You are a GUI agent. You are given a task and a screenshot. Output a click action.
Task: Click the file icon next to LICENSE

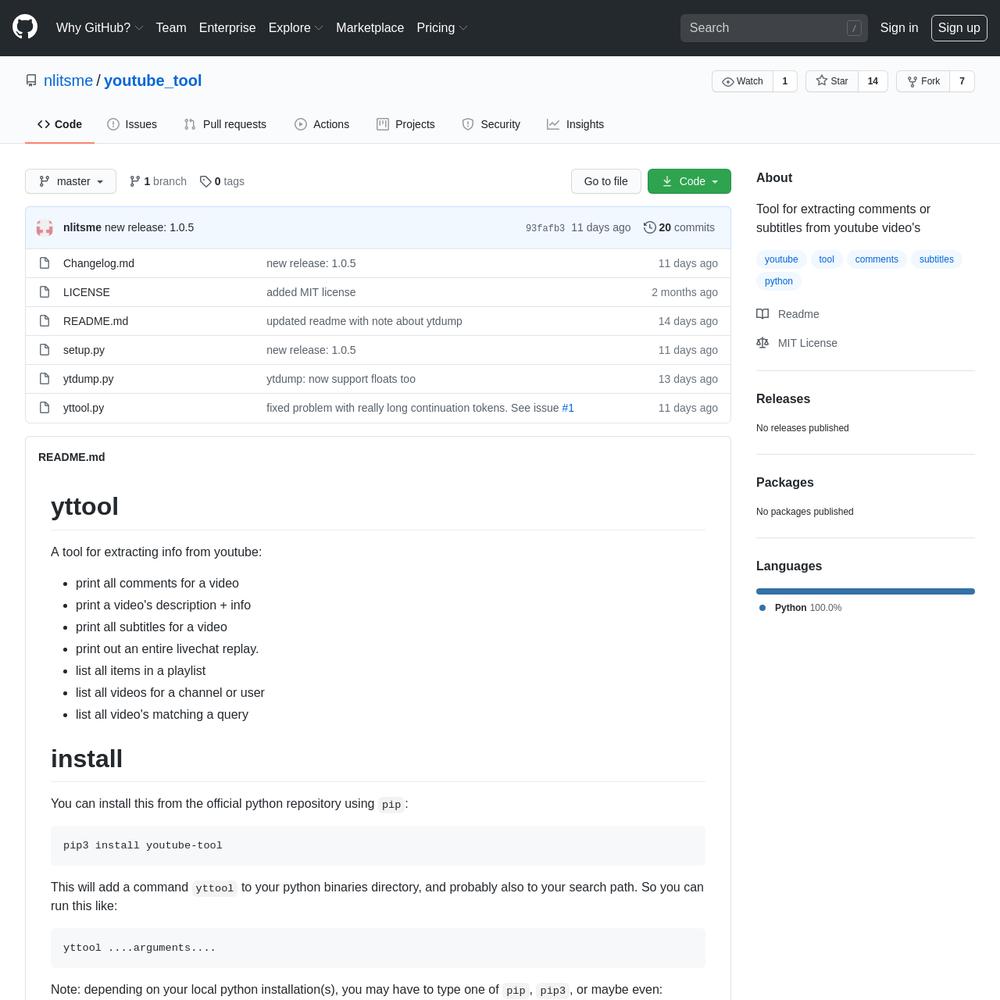pos(45,292)
